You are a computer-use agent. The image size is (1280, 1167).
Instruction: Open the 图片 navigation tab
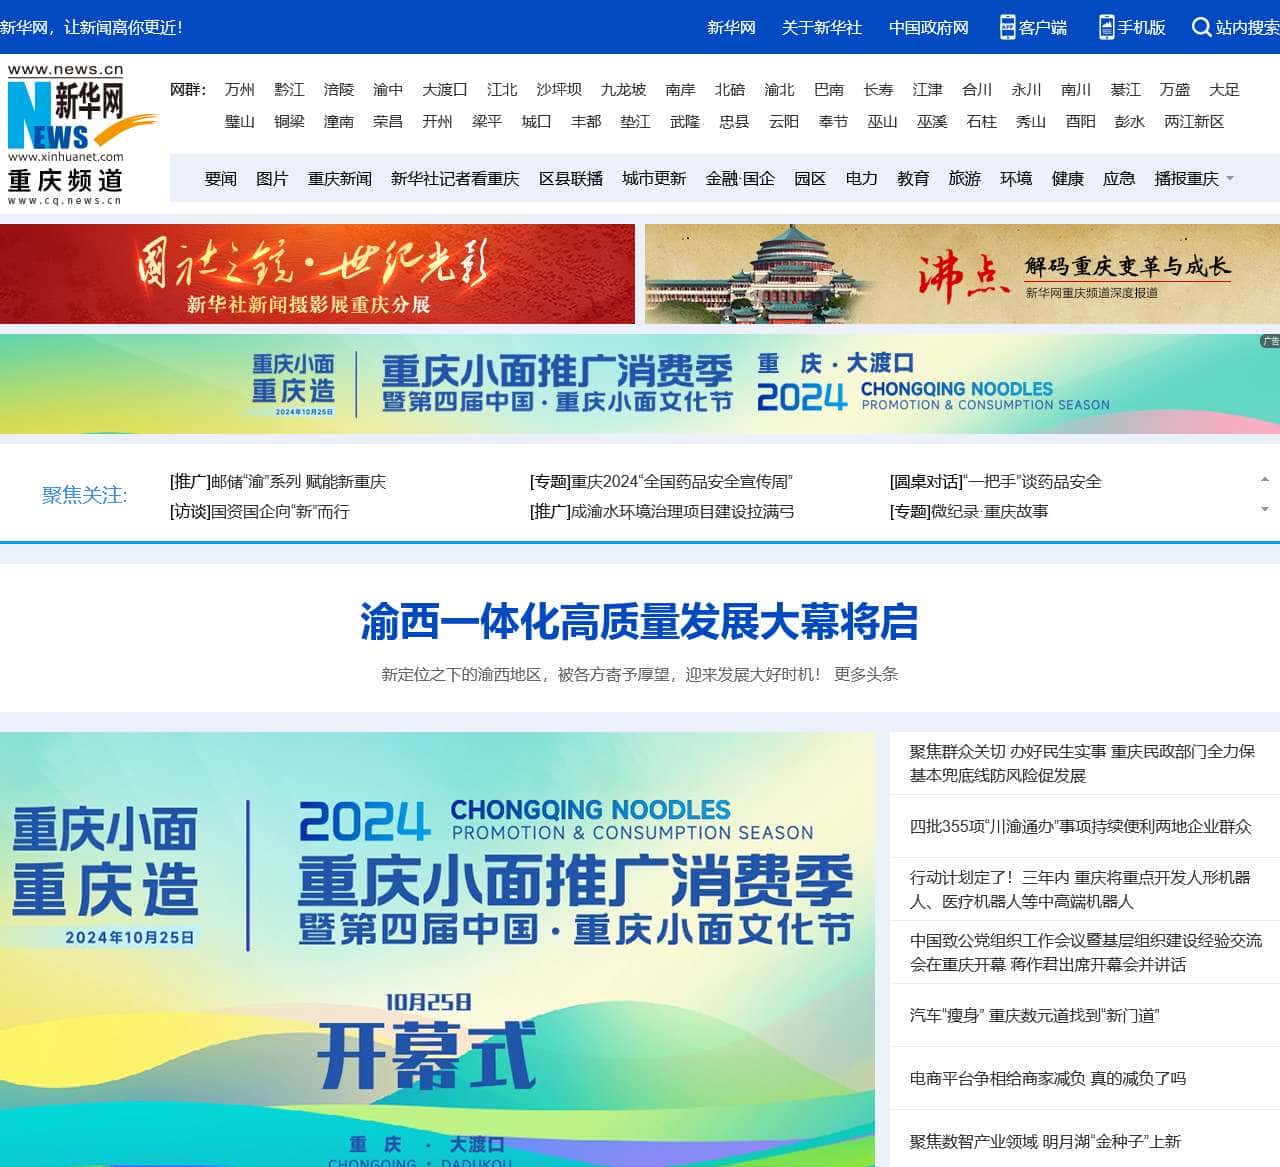pos(272,179)
